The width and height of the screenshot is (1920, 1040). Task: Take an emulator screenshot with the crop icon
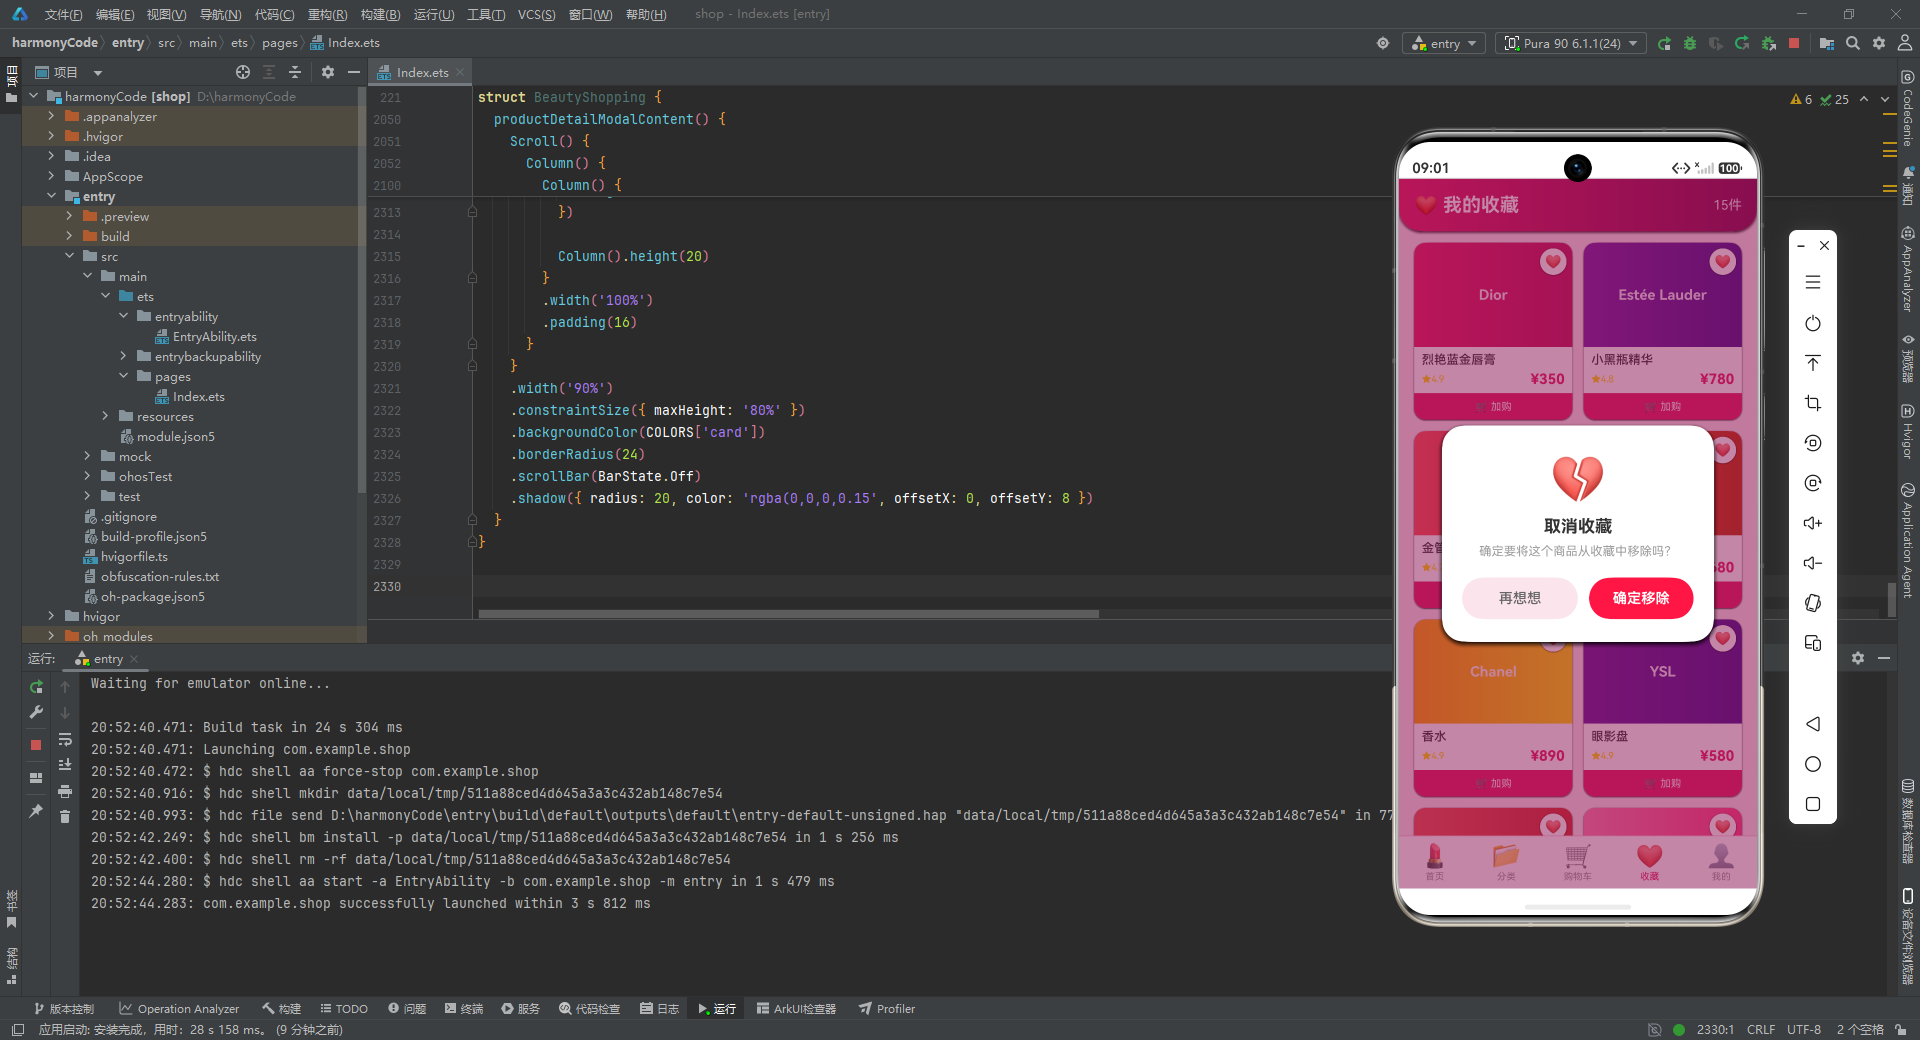(x=1813, y=403)
